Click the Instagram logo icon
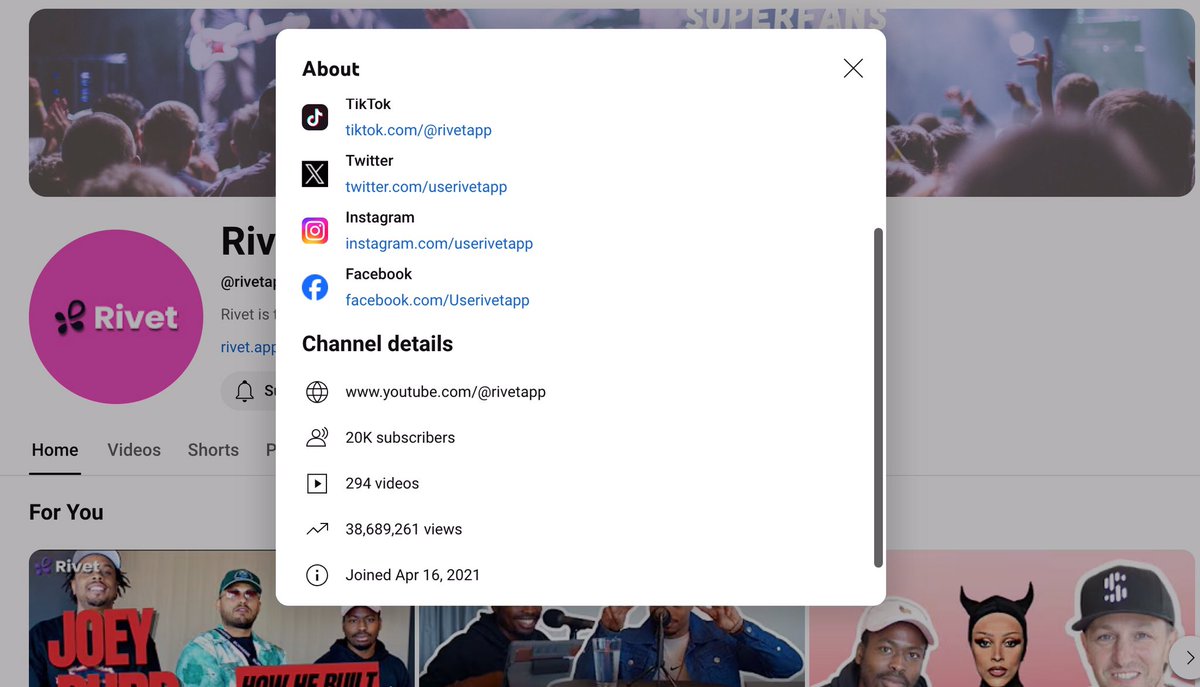Screen dimensions: 1200x687 [x=315, y=231]
